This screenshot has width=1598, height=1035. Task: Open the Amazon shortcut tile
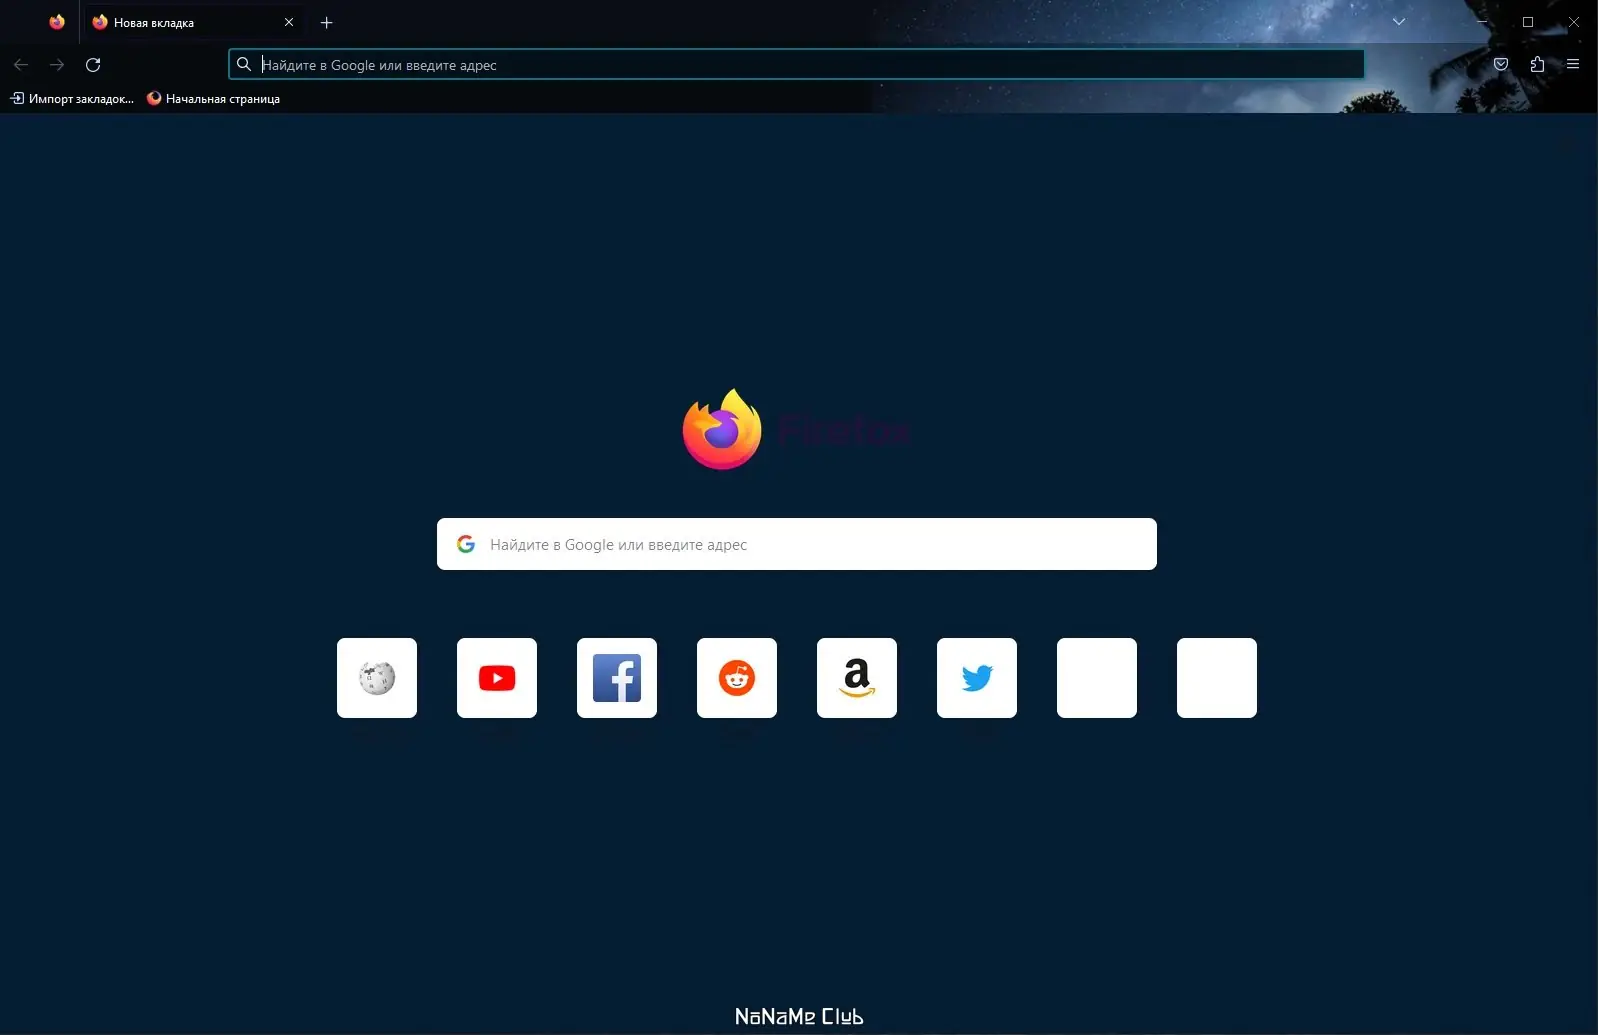(x=857, y=678)
